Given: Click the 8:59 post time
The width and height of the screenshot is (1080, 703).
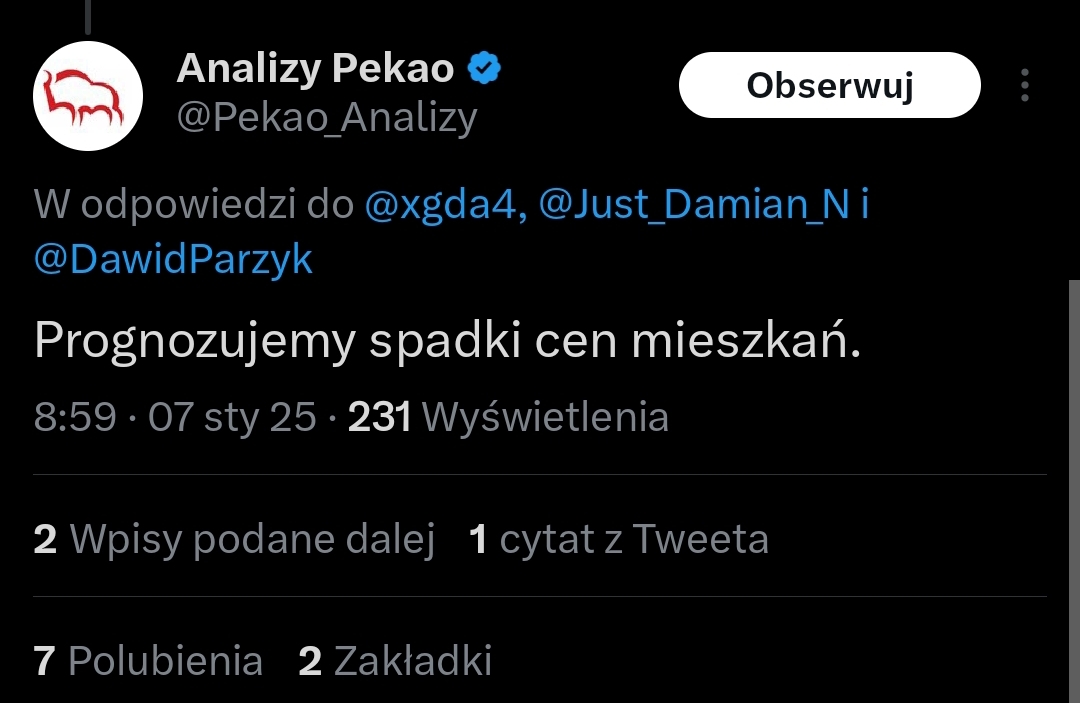Looking at the screenshot, I should click(75, 416).
